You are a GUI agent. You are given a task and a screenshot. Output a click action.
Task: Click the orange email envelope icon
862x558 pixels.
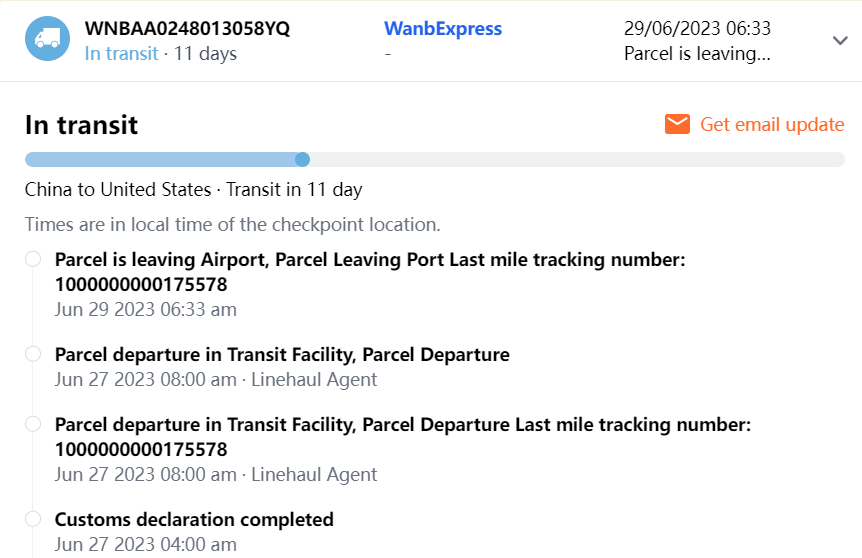click(677, 124)
